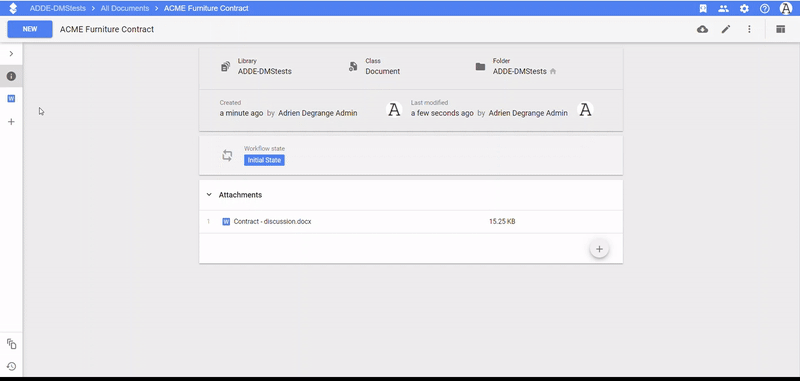Viewport: 800px width, 381px height.
Task: Click the AODocs logo in top-left corner
Action: [13, 8]
